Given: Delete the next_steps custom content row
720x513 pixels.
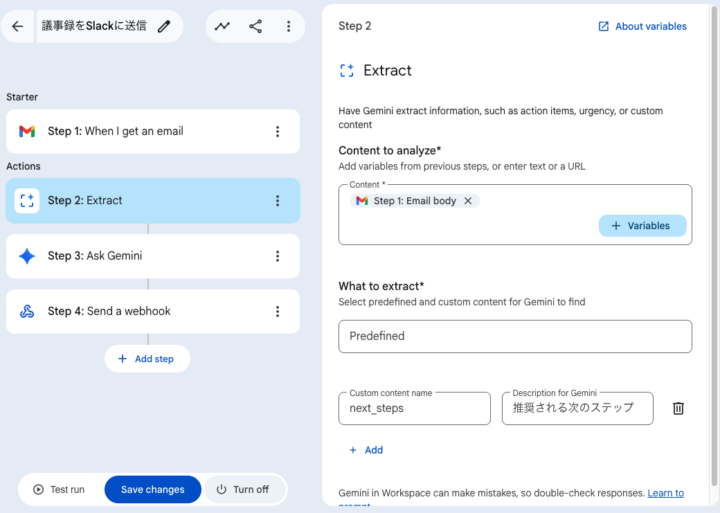Looking at the screenshot, I should click(678, 408).
